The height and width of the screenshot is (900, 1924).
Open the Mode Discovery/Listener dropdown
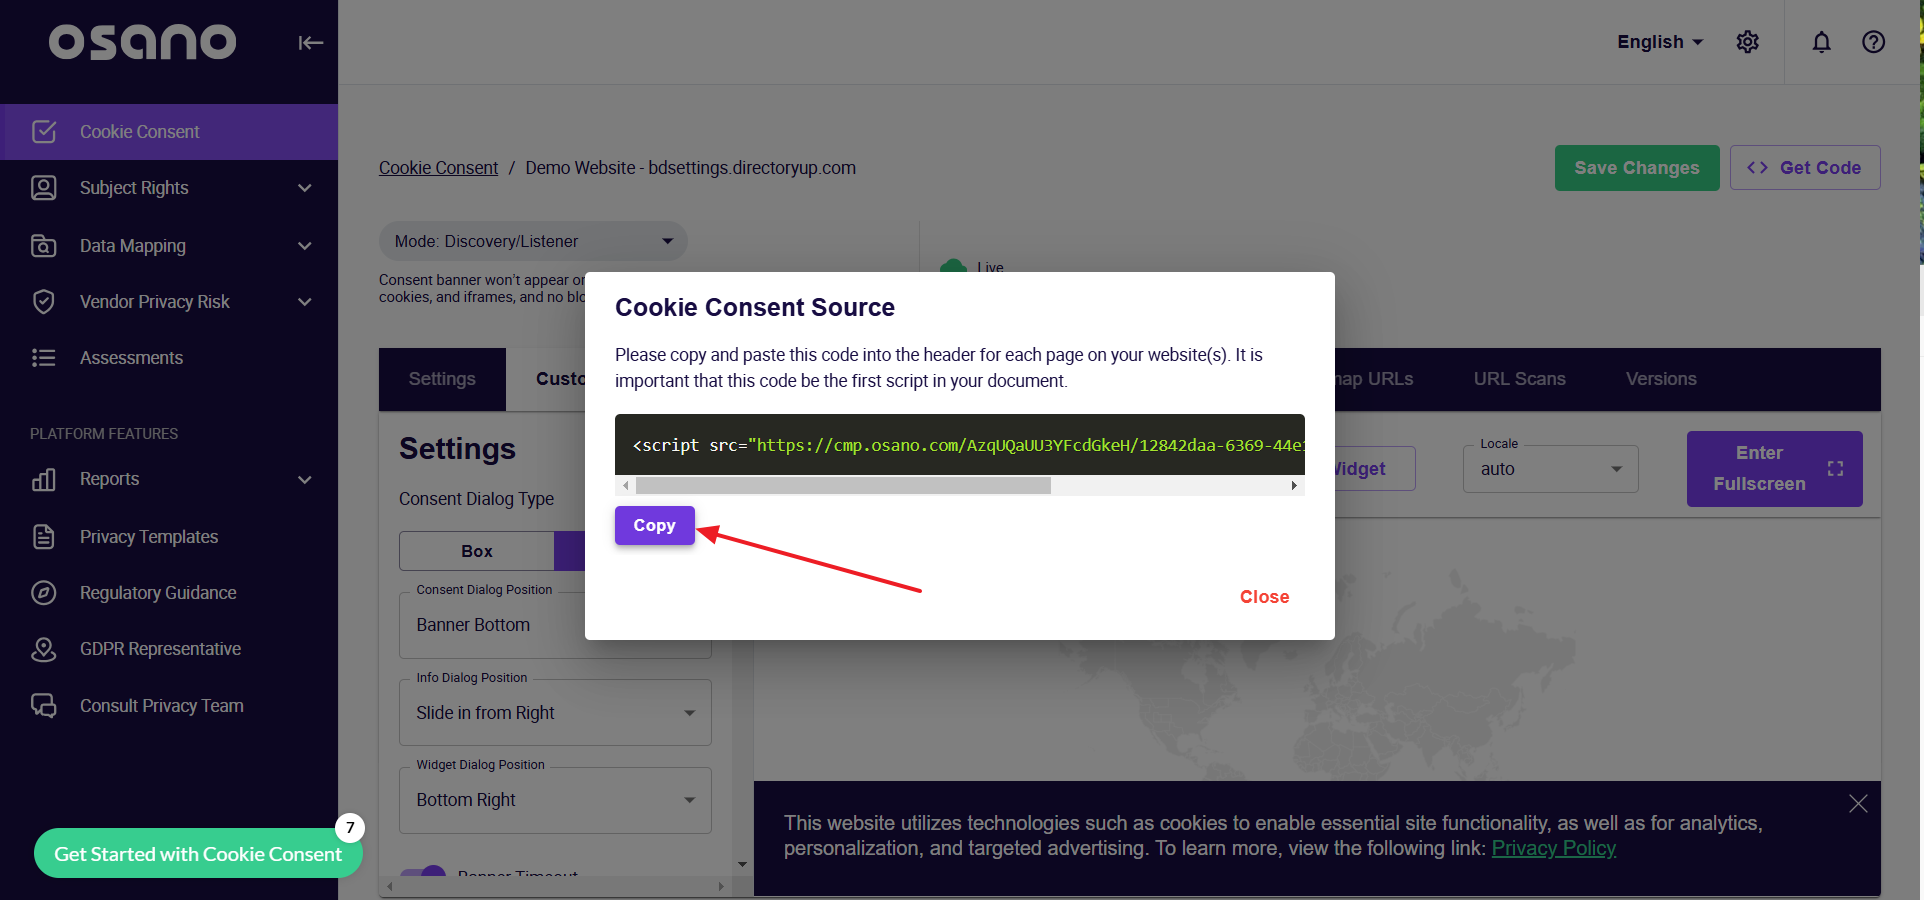pos(533,241)
